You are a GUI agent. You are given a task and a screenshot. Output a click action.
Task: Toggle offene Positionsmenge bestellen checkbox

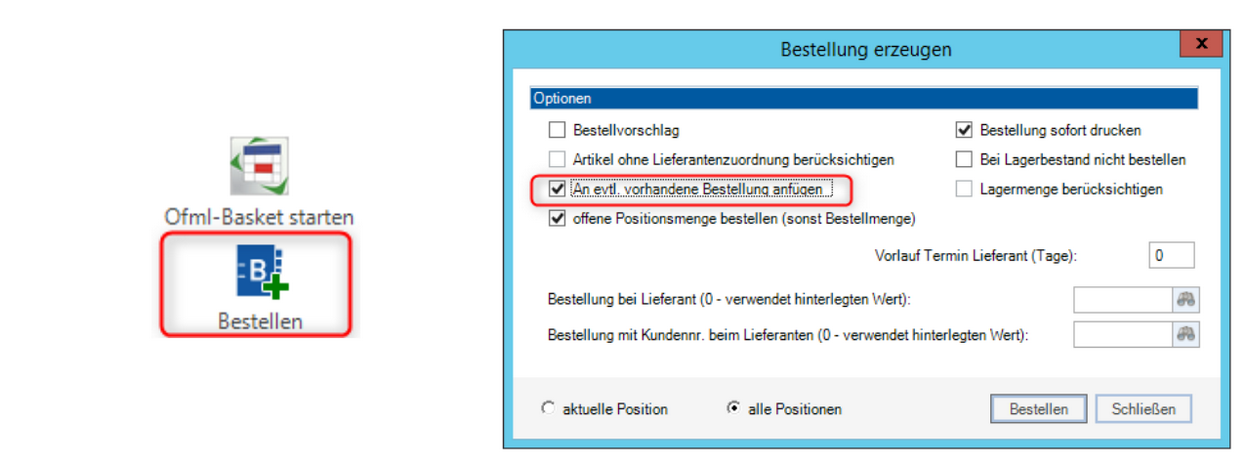(x=557, y=218)
